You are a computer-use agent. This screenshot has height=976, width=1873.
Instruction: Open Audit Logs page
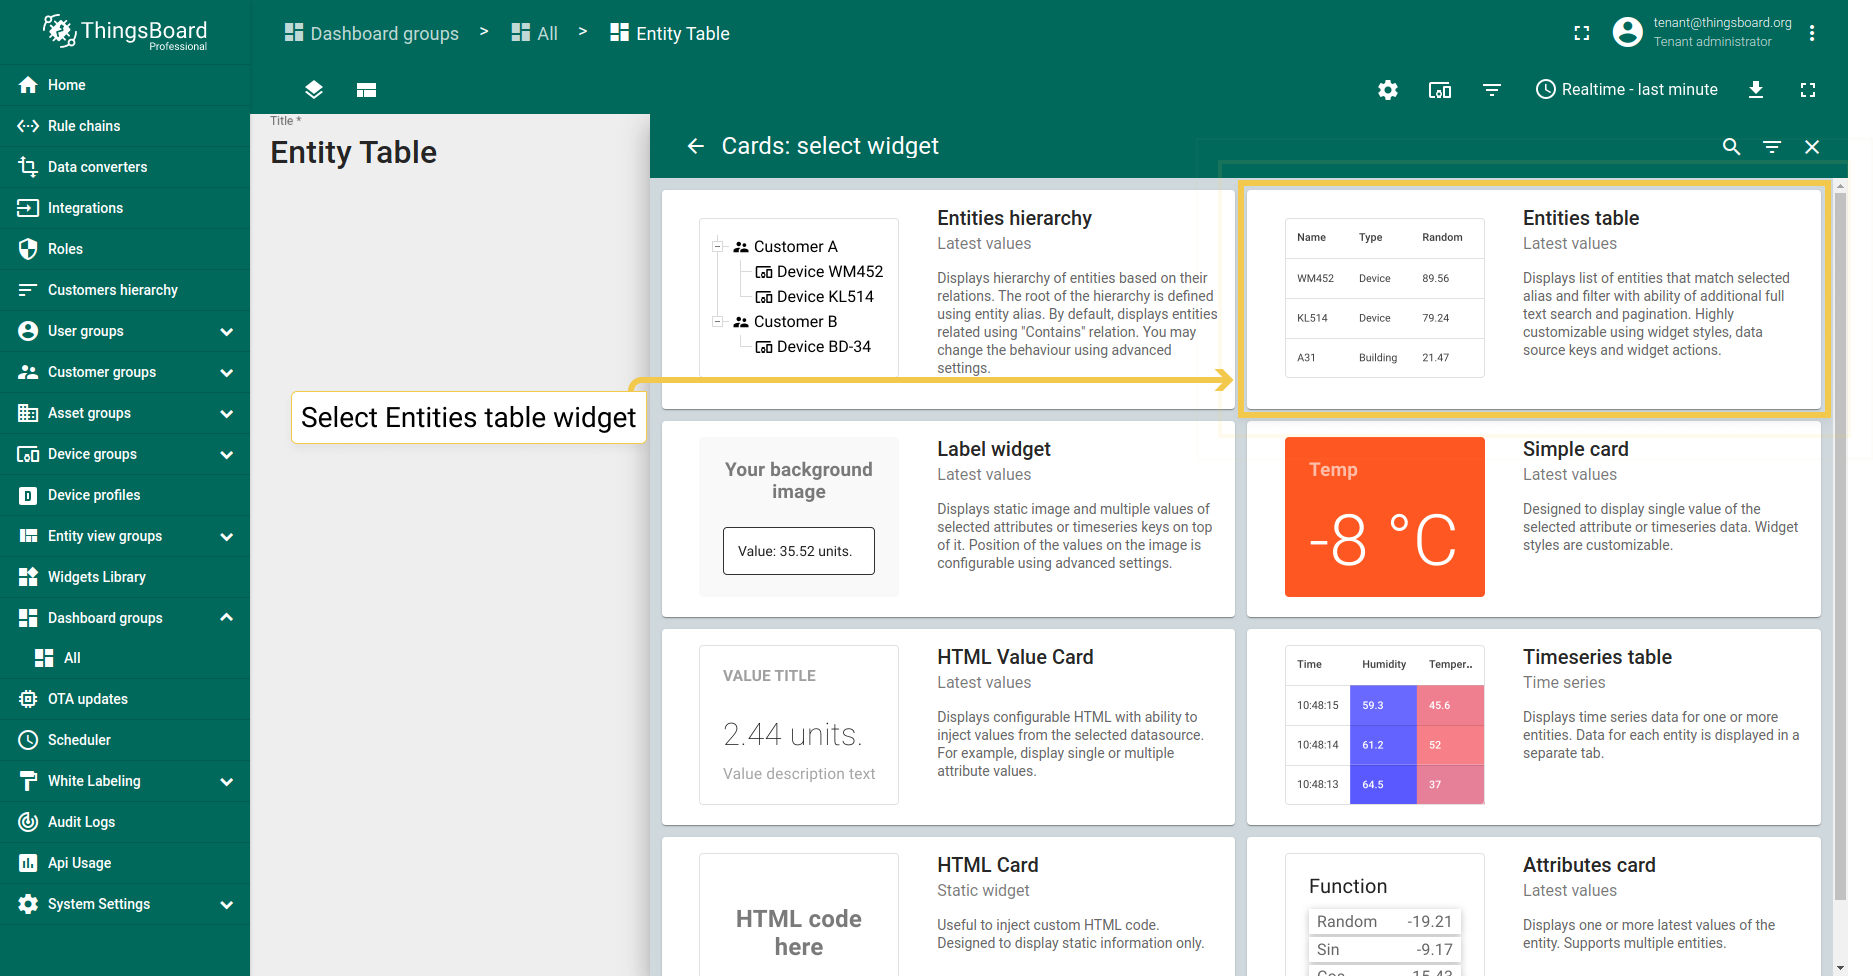[x=125, y=822]
